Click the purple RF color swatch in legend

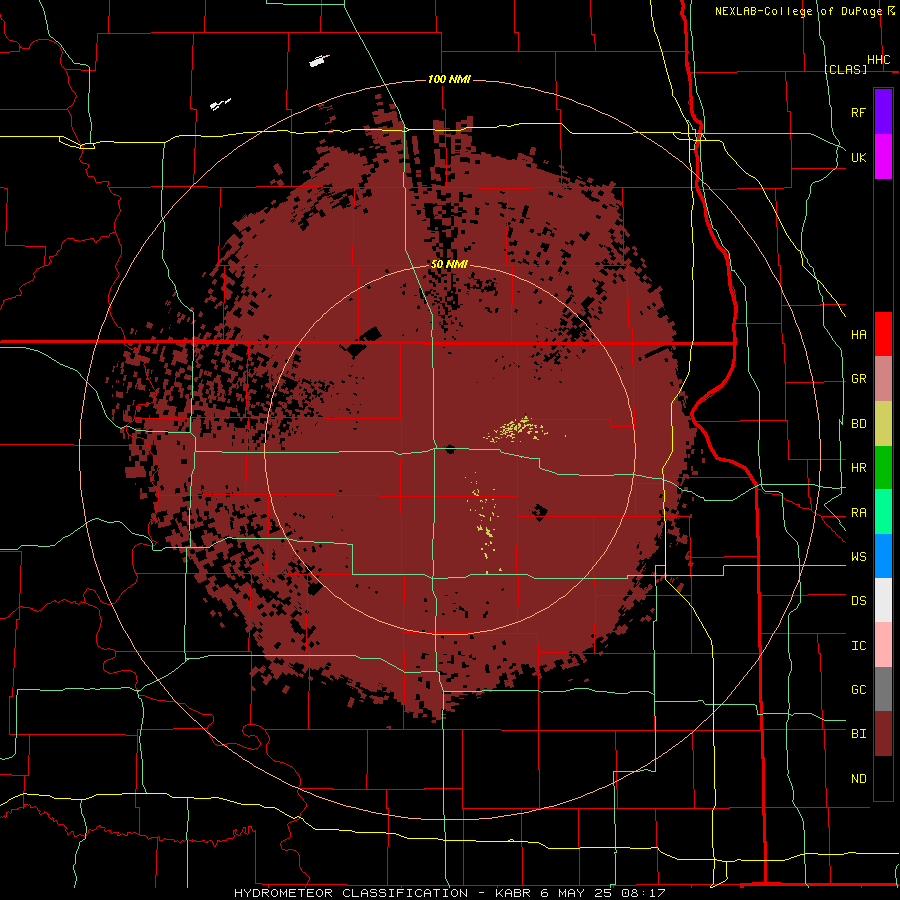pos(883,111)
